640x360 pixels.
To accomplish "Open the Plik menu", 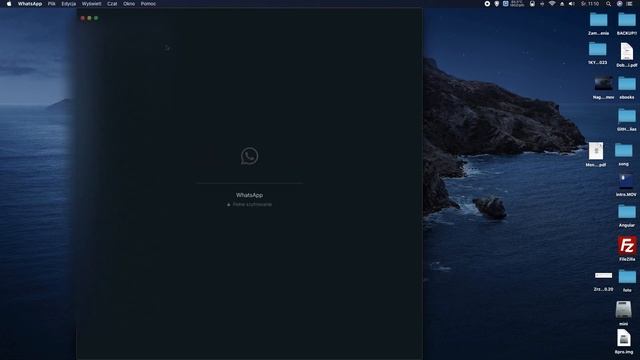I will (52, 4).
